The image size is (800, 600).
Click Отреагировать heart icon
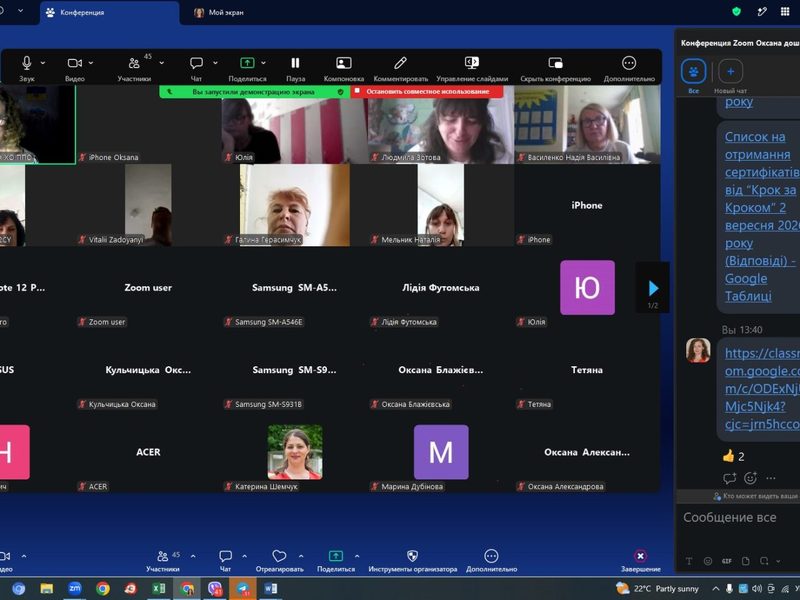point(279,556)
